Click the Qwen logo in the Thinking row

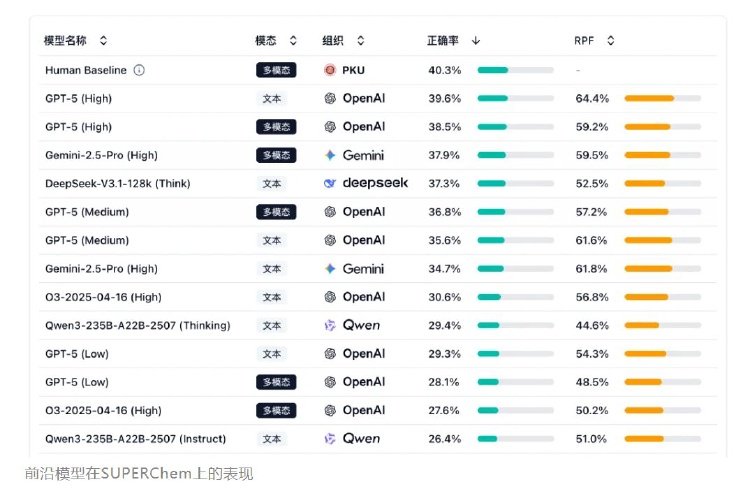(330, 325)
